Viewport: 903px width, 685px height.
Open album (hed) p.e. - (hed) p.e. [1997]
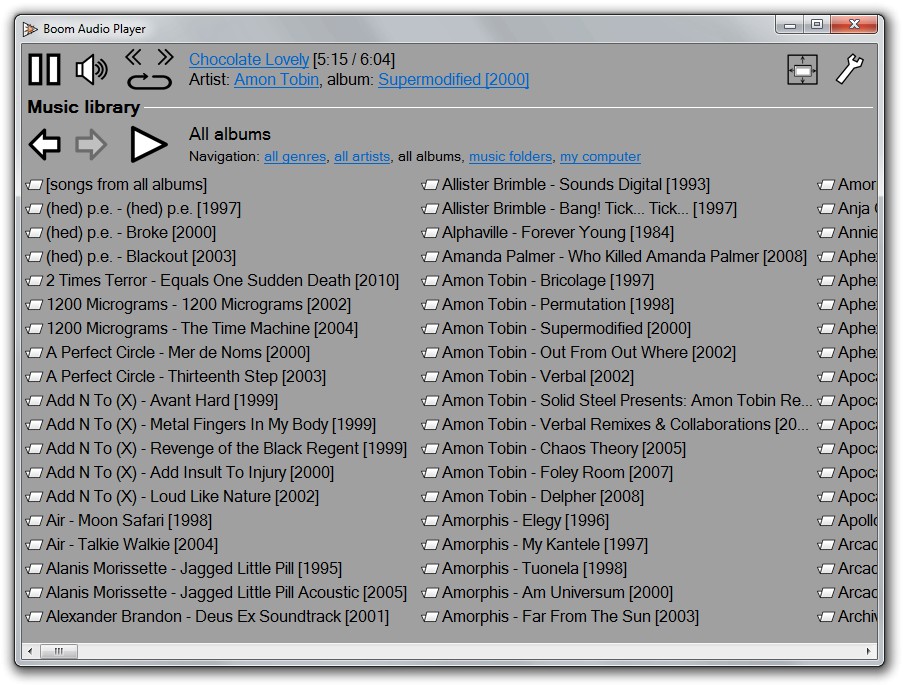pyautogui.click(x=143, y=209)
